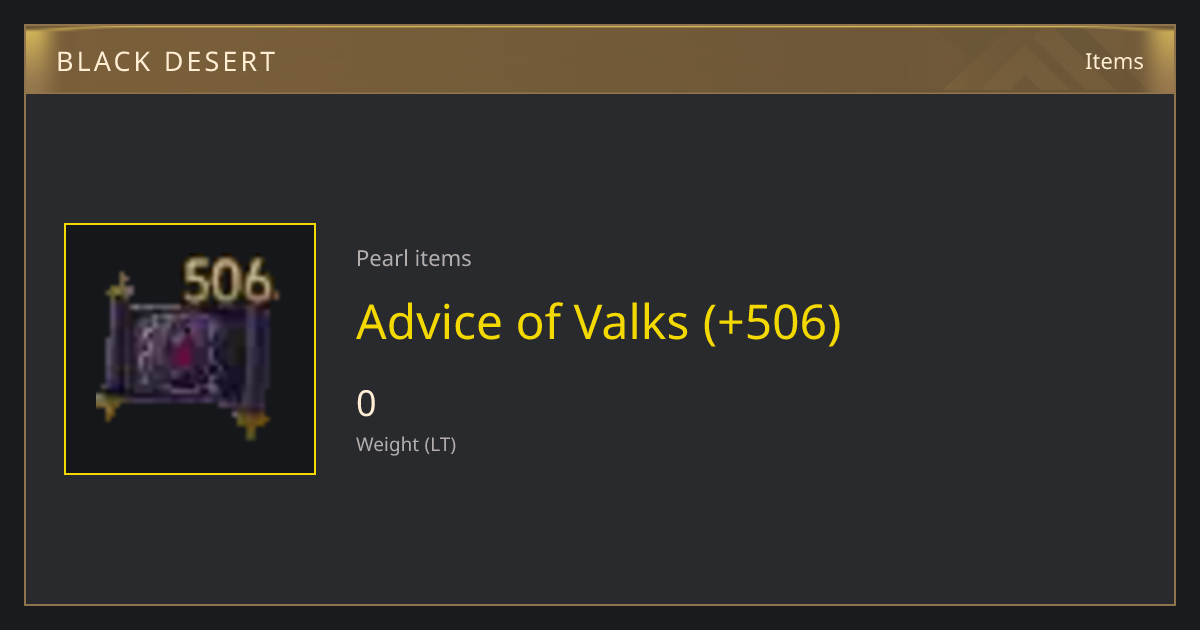The height and width of the screenshot is (630, 1200).
Task: Click the word Pearl above the item name
Action: (382, 258)
